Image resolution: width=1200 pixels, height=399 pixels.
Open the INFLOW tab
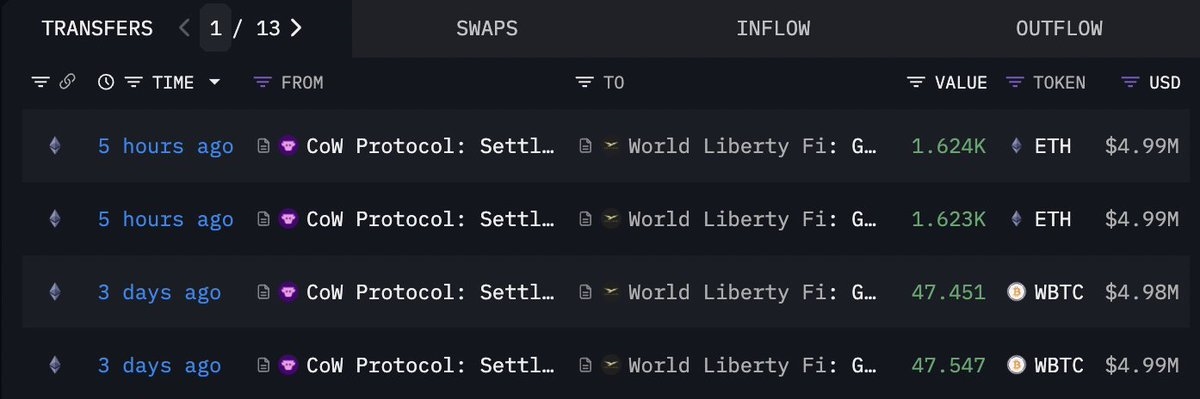(x=773, y=28)
